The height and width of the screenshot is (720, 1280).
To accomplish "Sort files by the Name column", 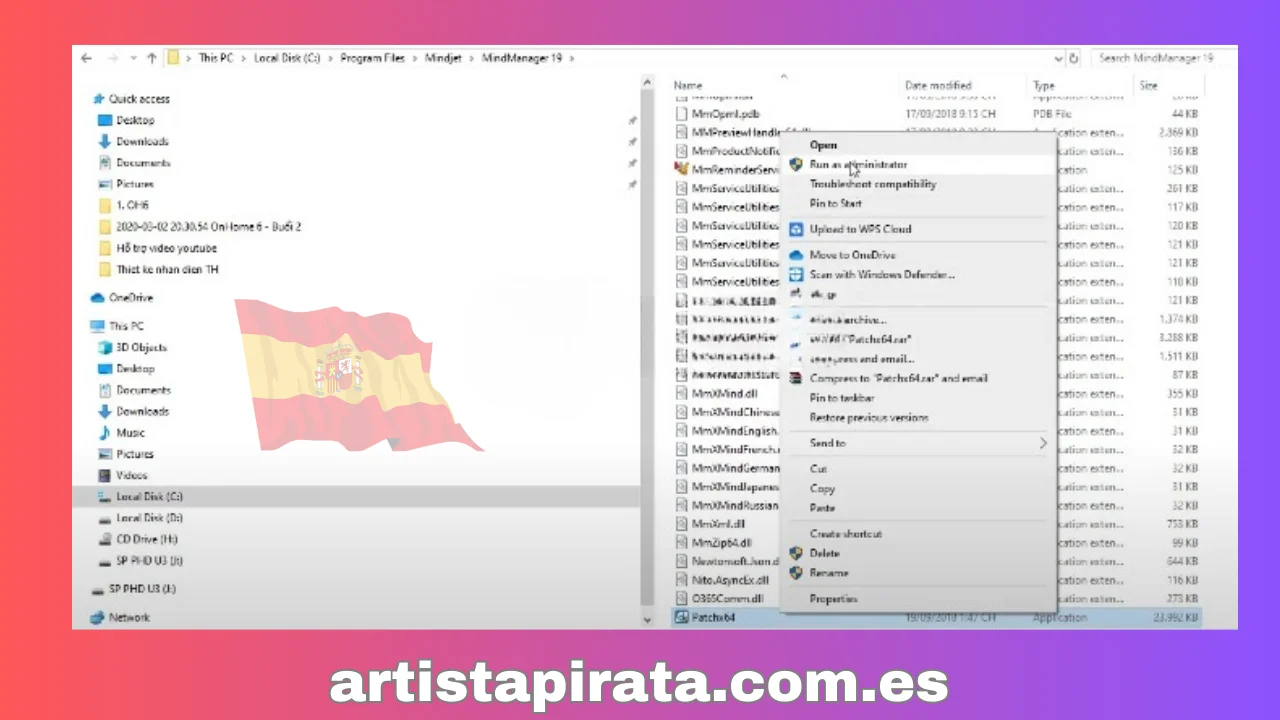I will coord(688,86).
